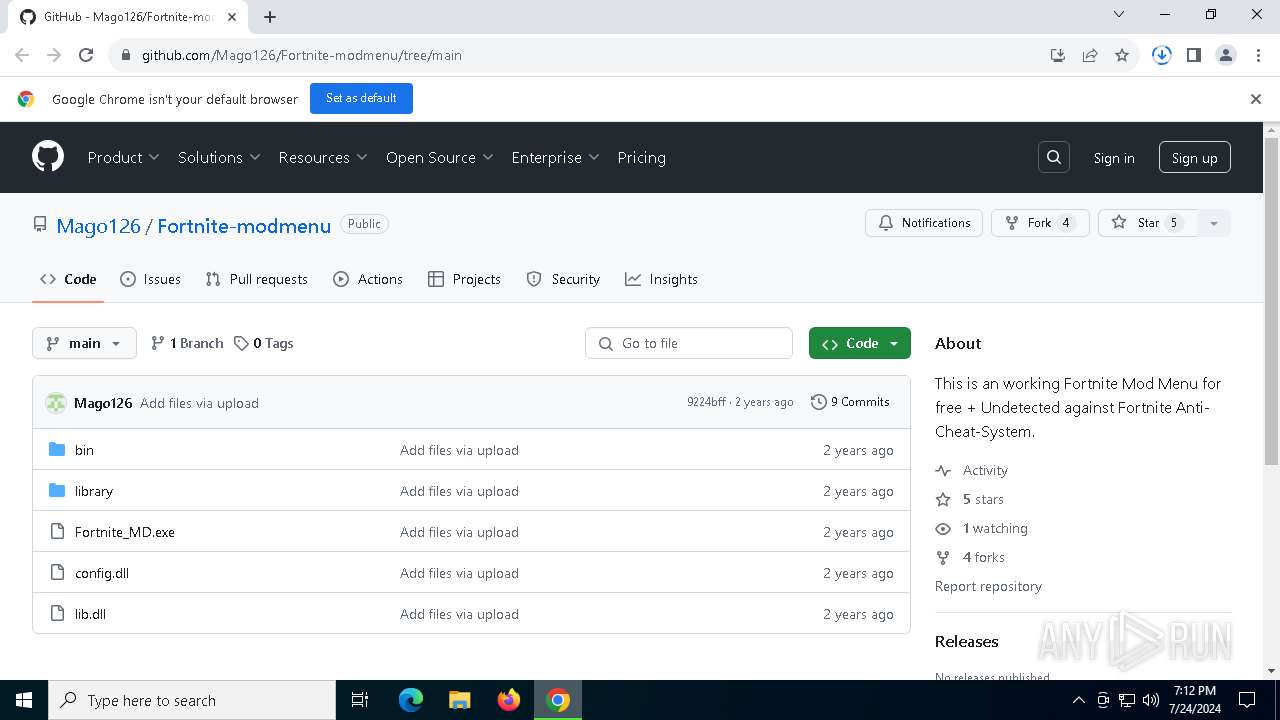Star the repository
Screen dimensions: 1280x720
[1147, 223]
